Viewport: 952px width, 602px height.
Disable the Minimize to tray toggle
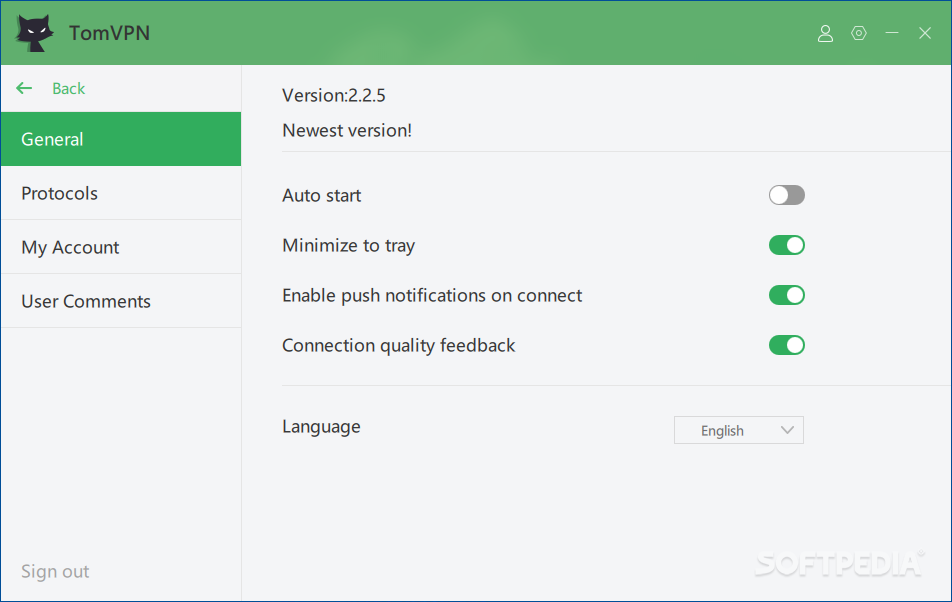pyautogui.click(x=787, y=245)
